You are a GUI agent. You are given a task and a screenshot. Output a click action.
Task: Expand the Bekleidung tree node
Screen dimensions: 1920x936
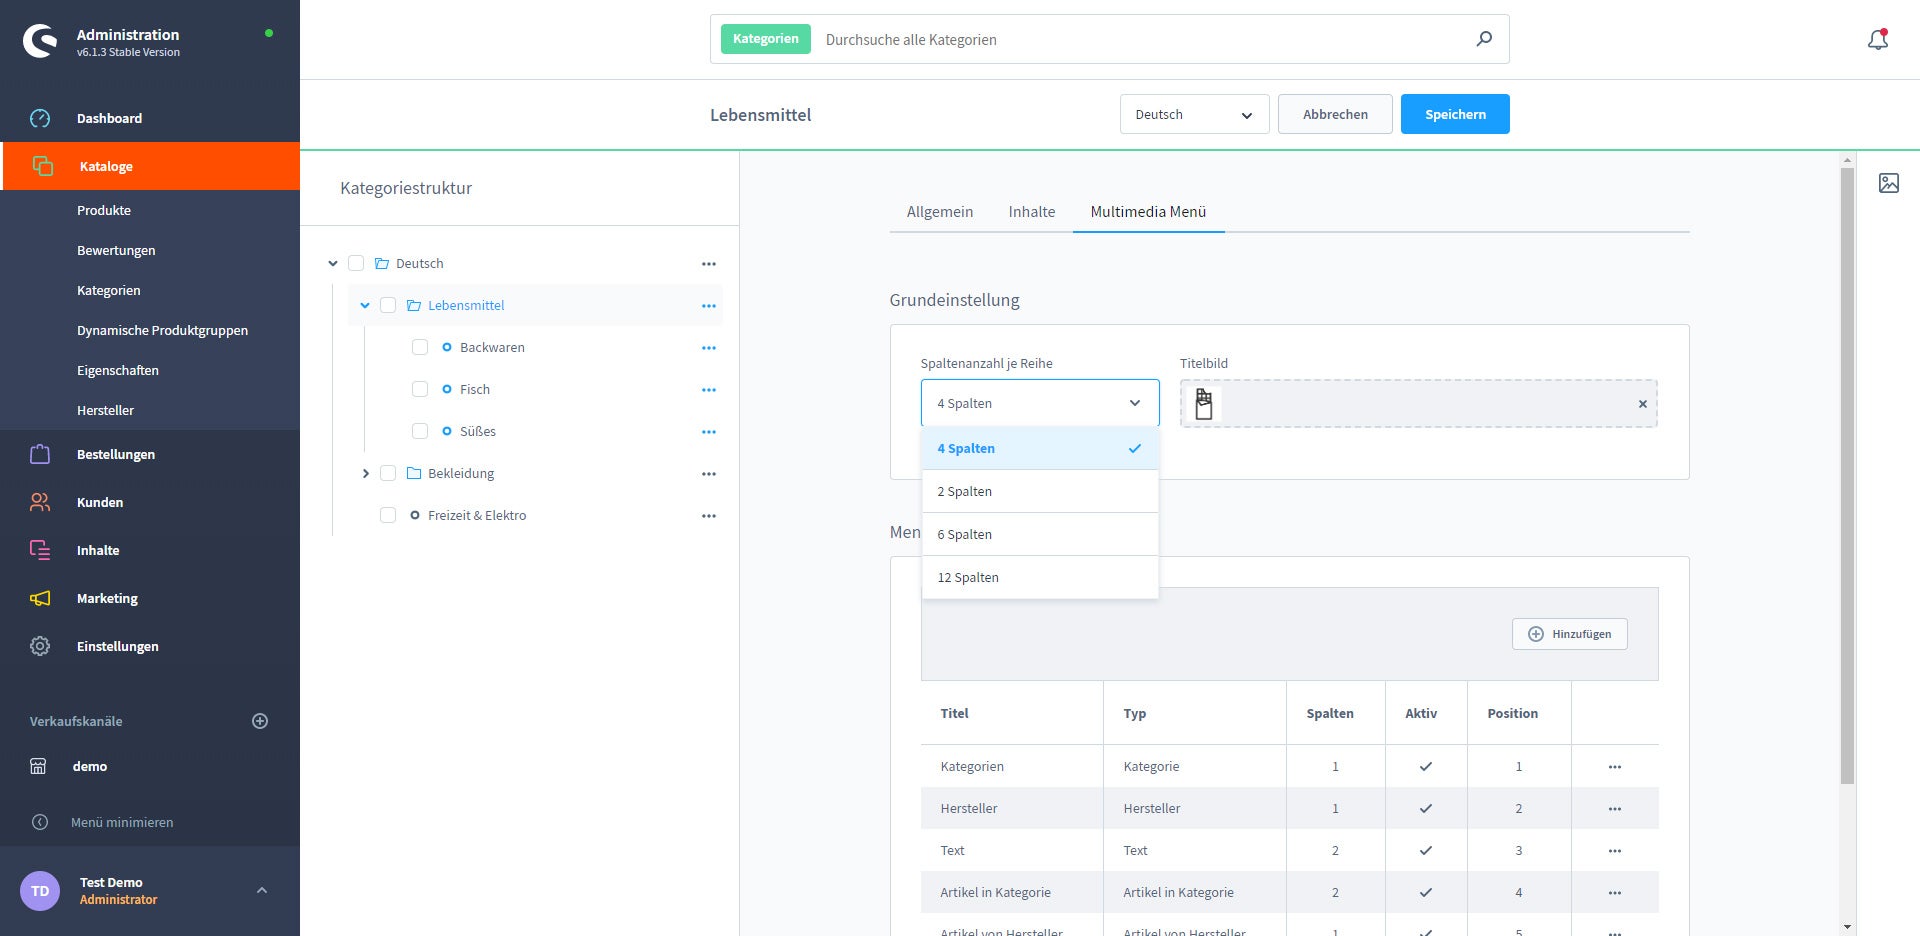coord(365,473)
